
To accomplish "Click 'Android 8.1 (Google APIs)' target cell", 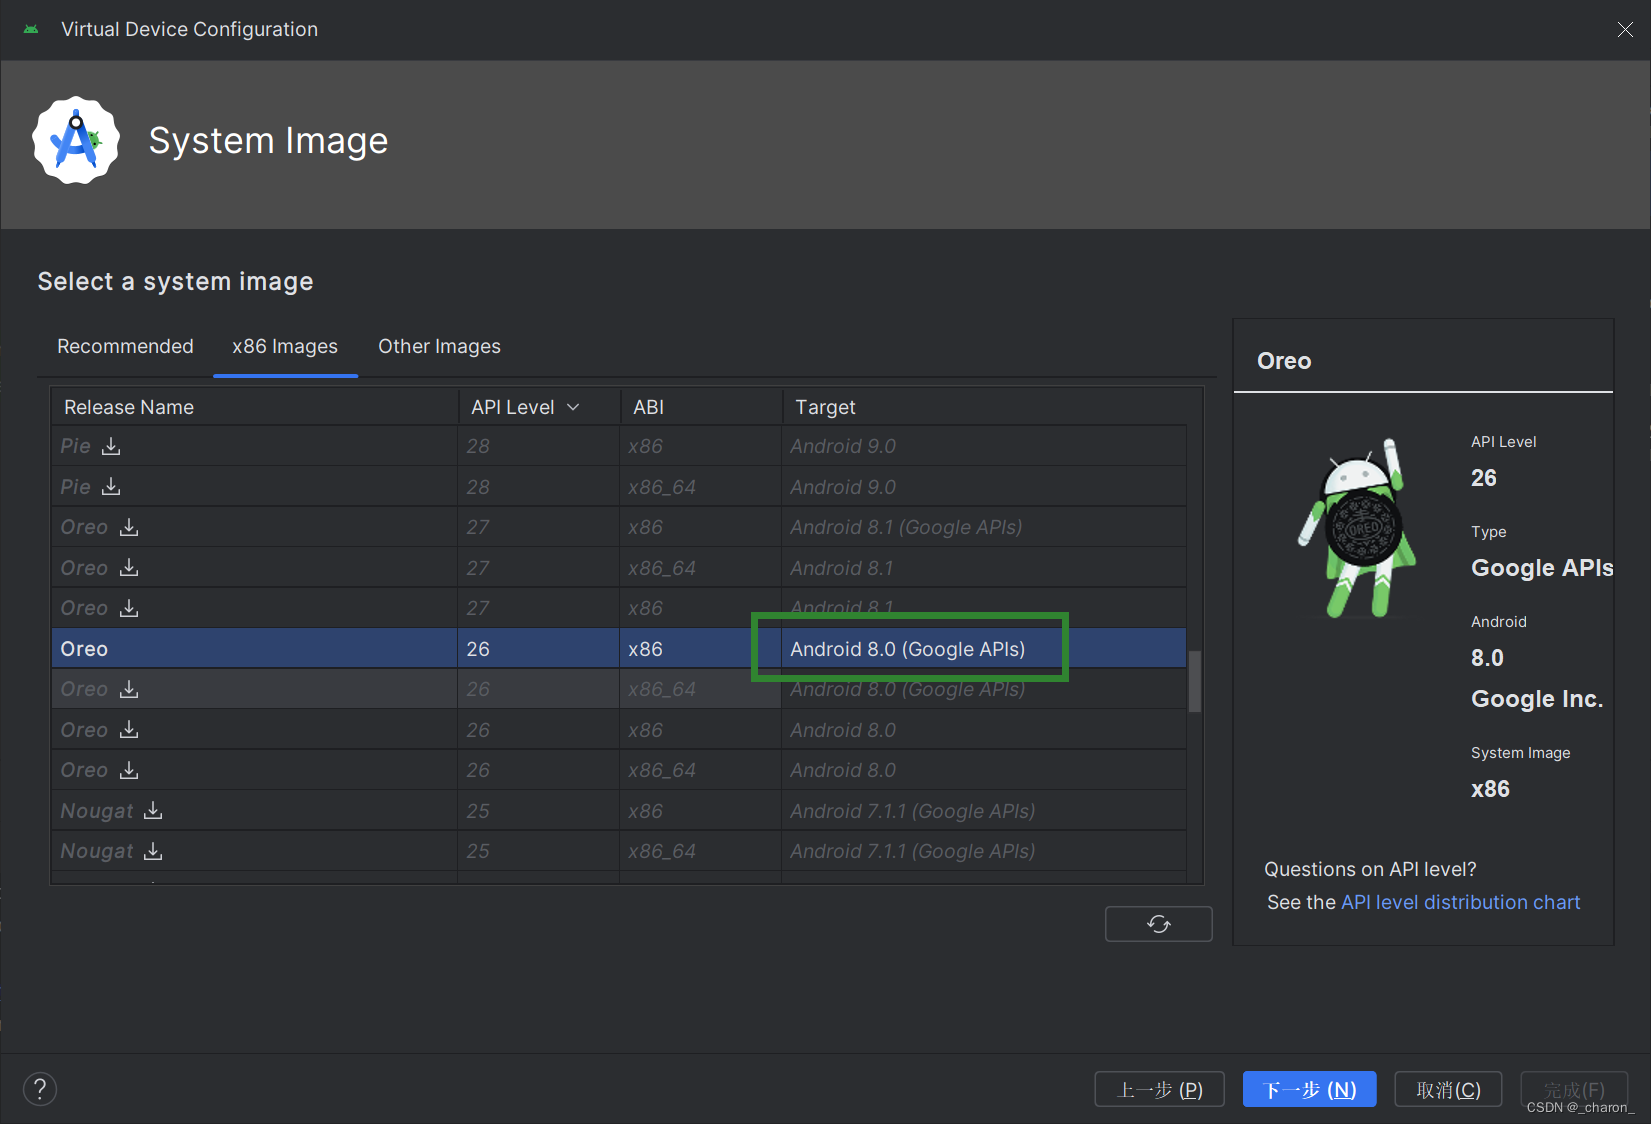I will coord(906,527).
